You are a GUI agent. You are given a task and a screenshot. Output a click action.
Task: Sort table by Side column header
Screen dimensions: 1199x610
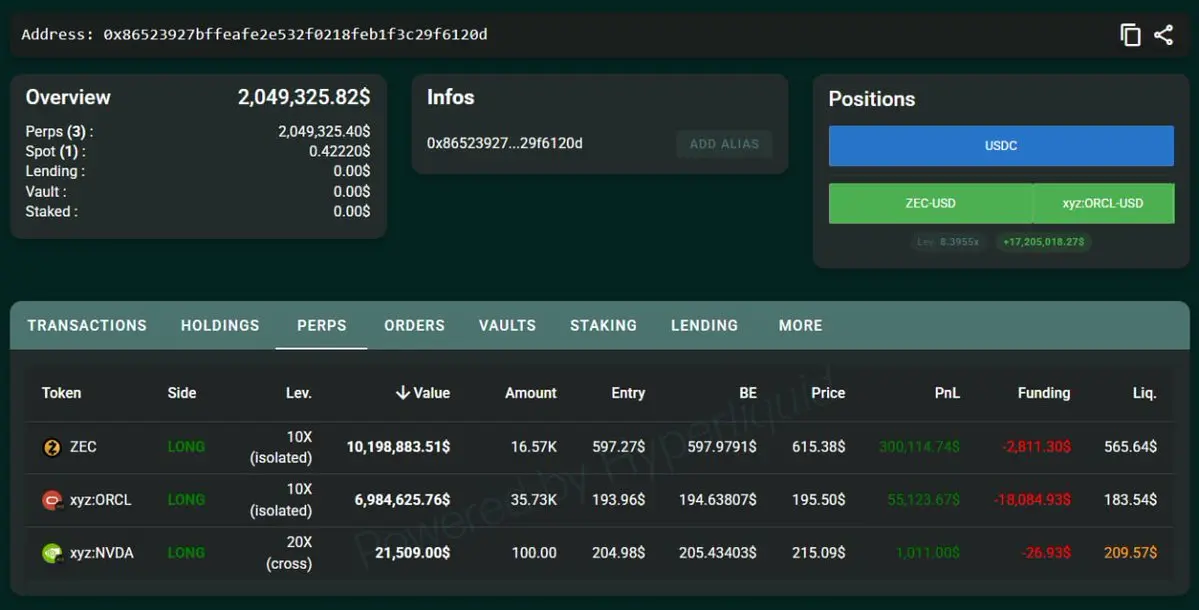[182, 393]
